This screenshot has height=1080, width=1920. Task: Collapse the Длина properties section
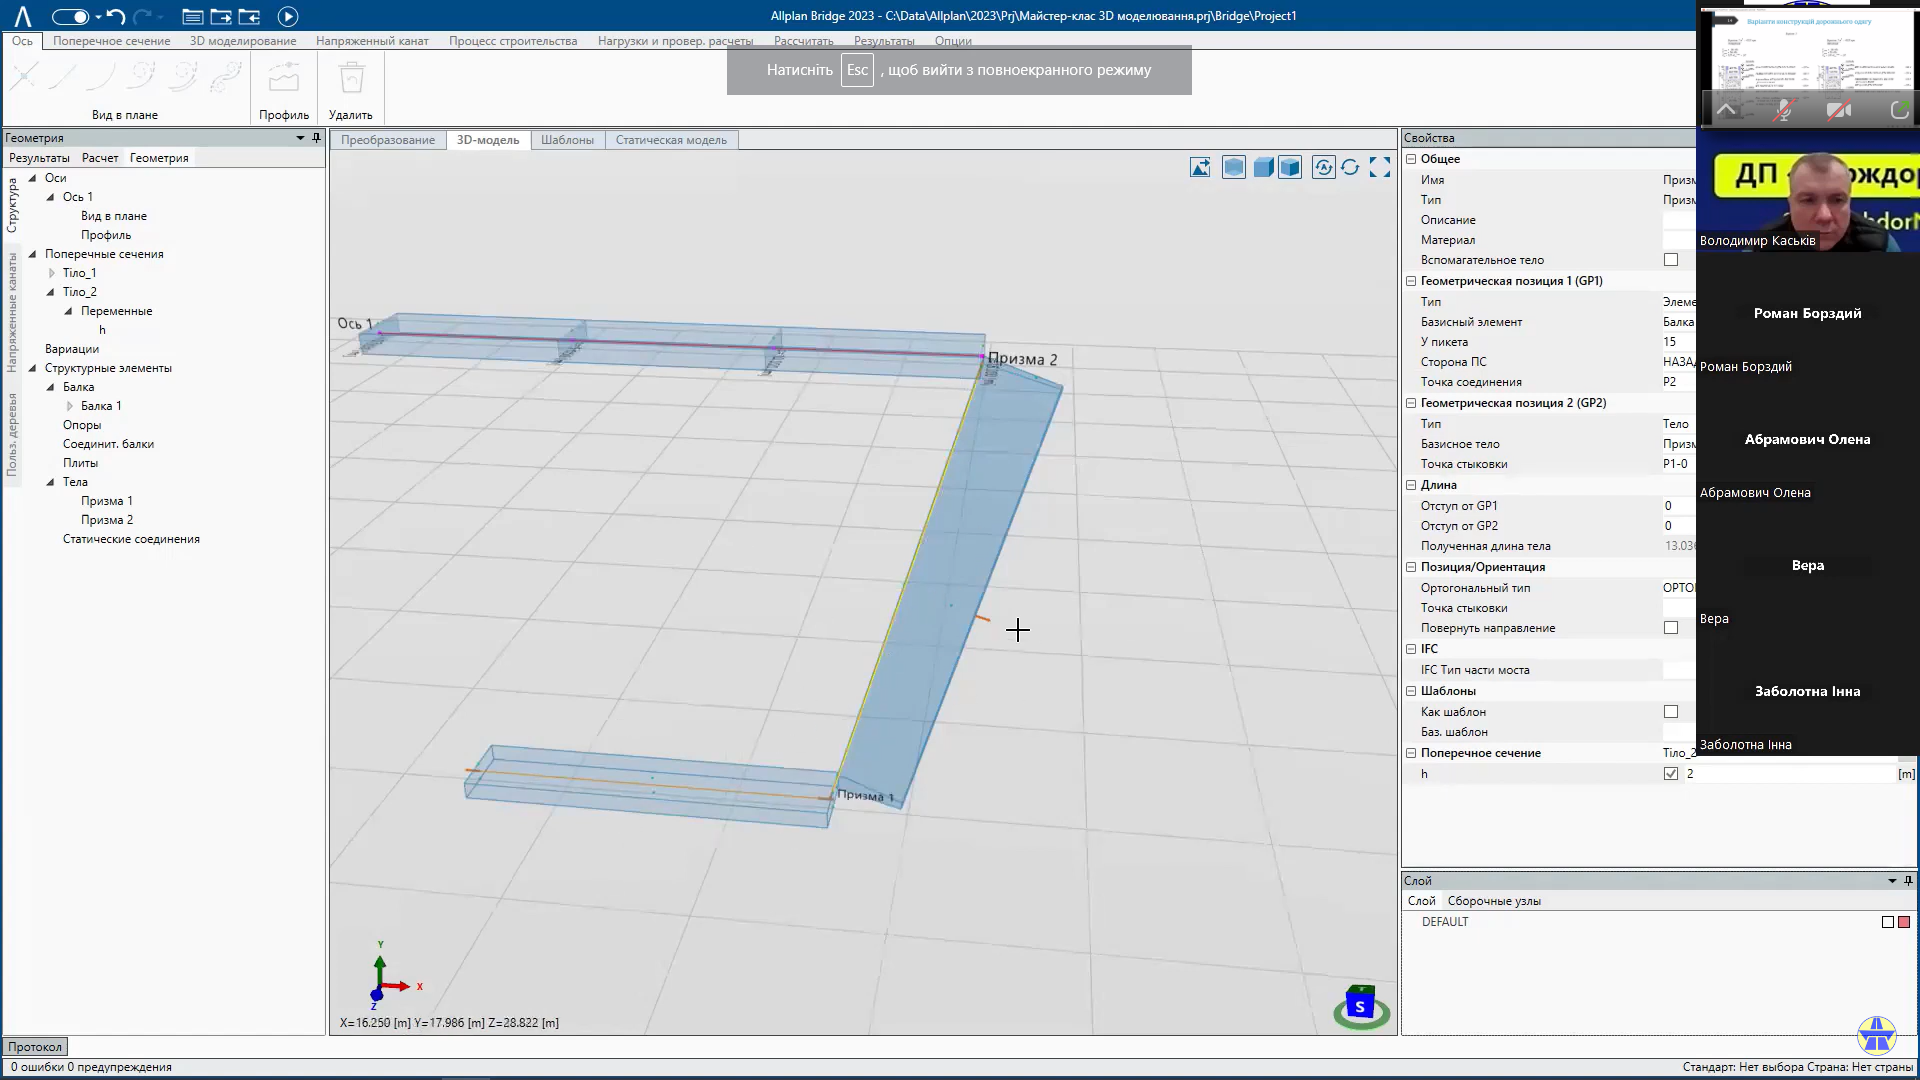pos(1411,485)
